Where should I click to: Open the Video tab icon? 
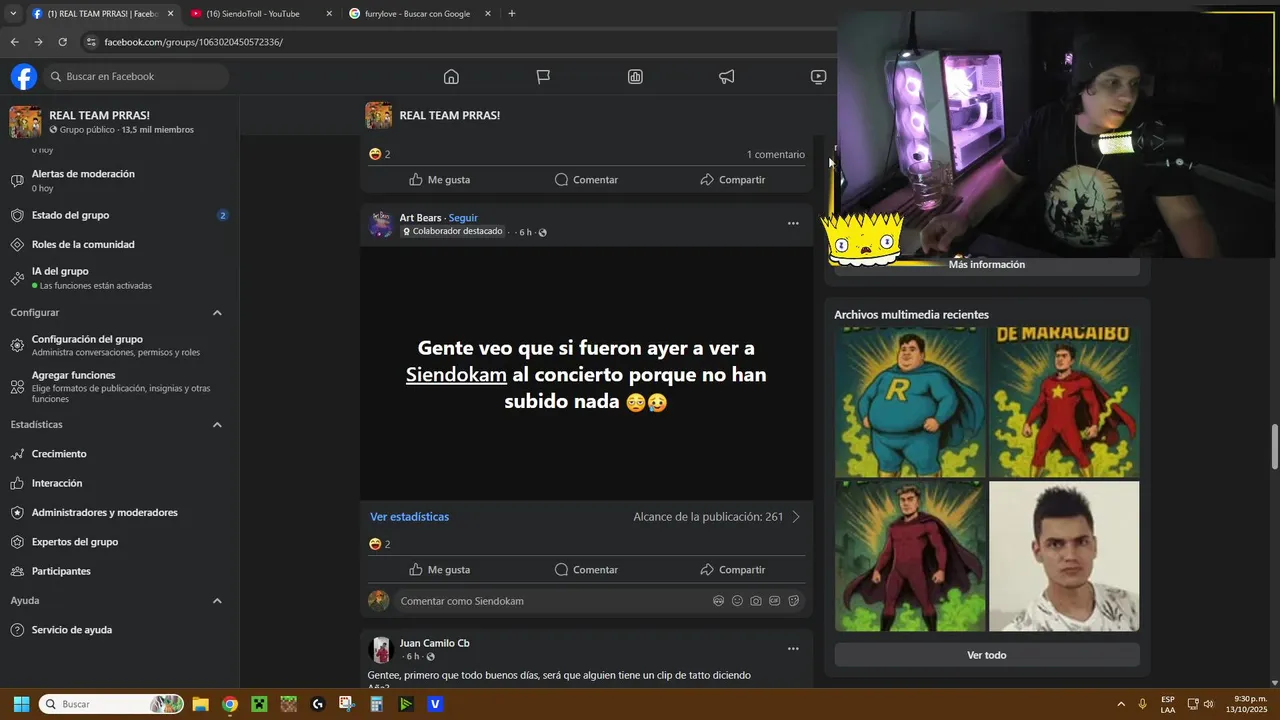pos(818,77)
